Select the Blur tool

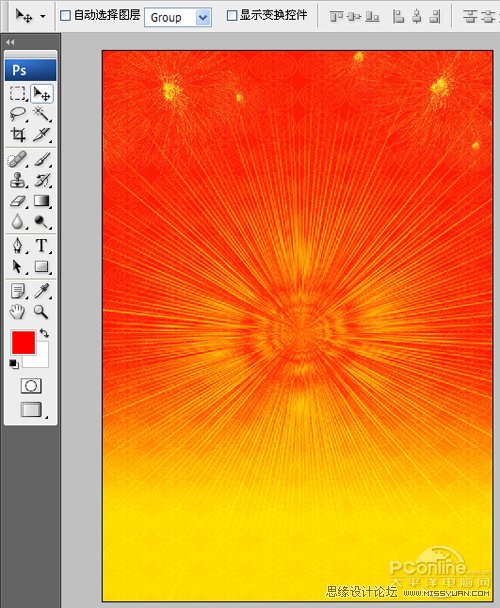point(18,221)
